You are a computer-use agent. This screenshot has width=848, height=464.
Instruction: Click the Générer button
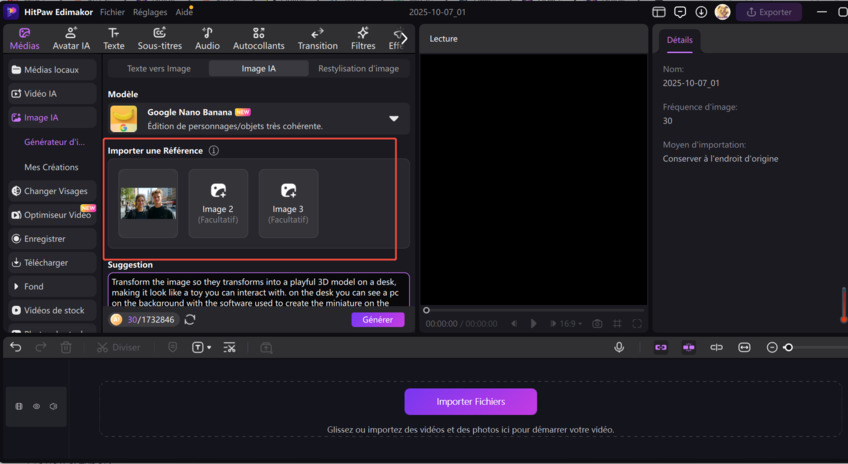pyautogui.click(x=378, y=320)
